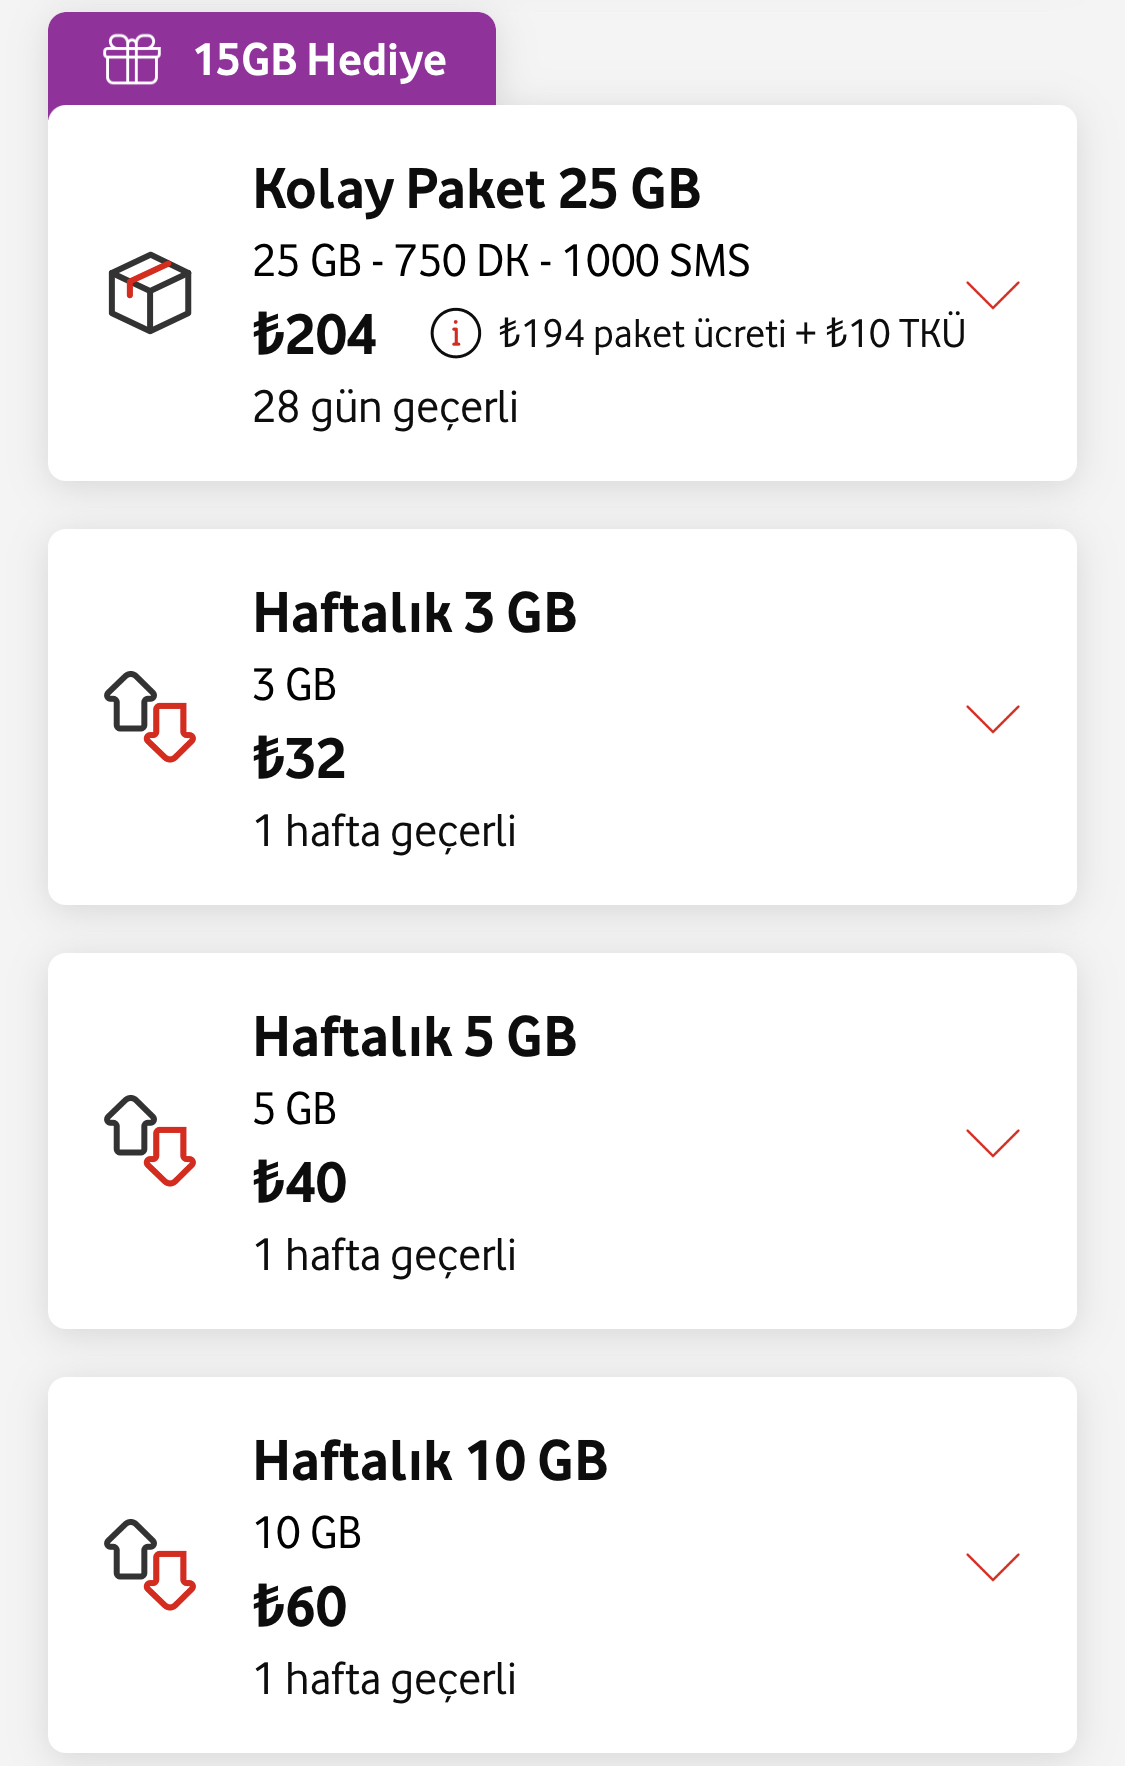The width and height of the screenshot is (1125, 1766).
Task: Open the Kolay Paket 25 GB title
Action: tap(477, 190)
